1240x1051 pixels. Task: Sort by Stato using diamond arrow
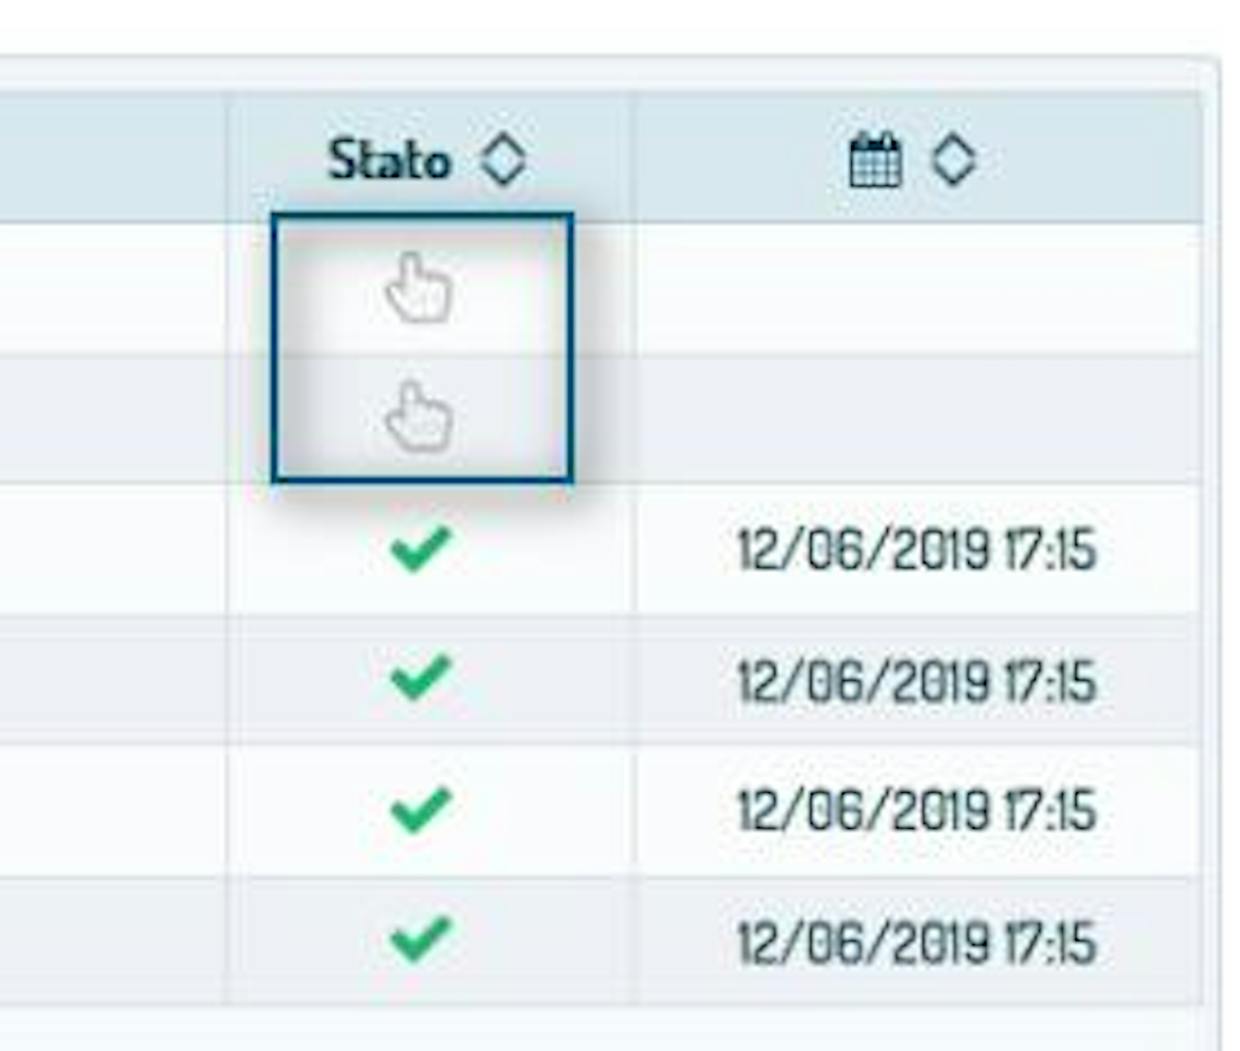[503, 160]
